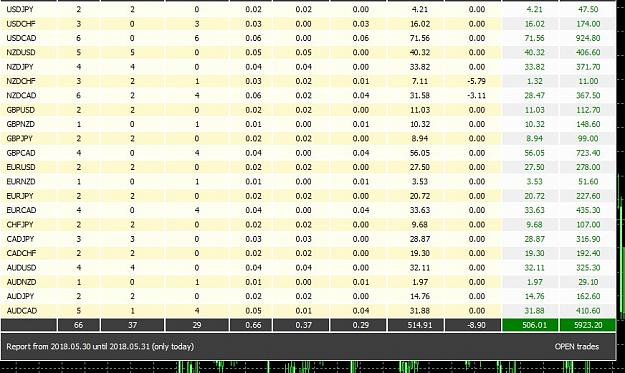Select the GBPJPY symbol name
Image resolution: width=625 pixels, height=373 pixels.
point(20,138)
